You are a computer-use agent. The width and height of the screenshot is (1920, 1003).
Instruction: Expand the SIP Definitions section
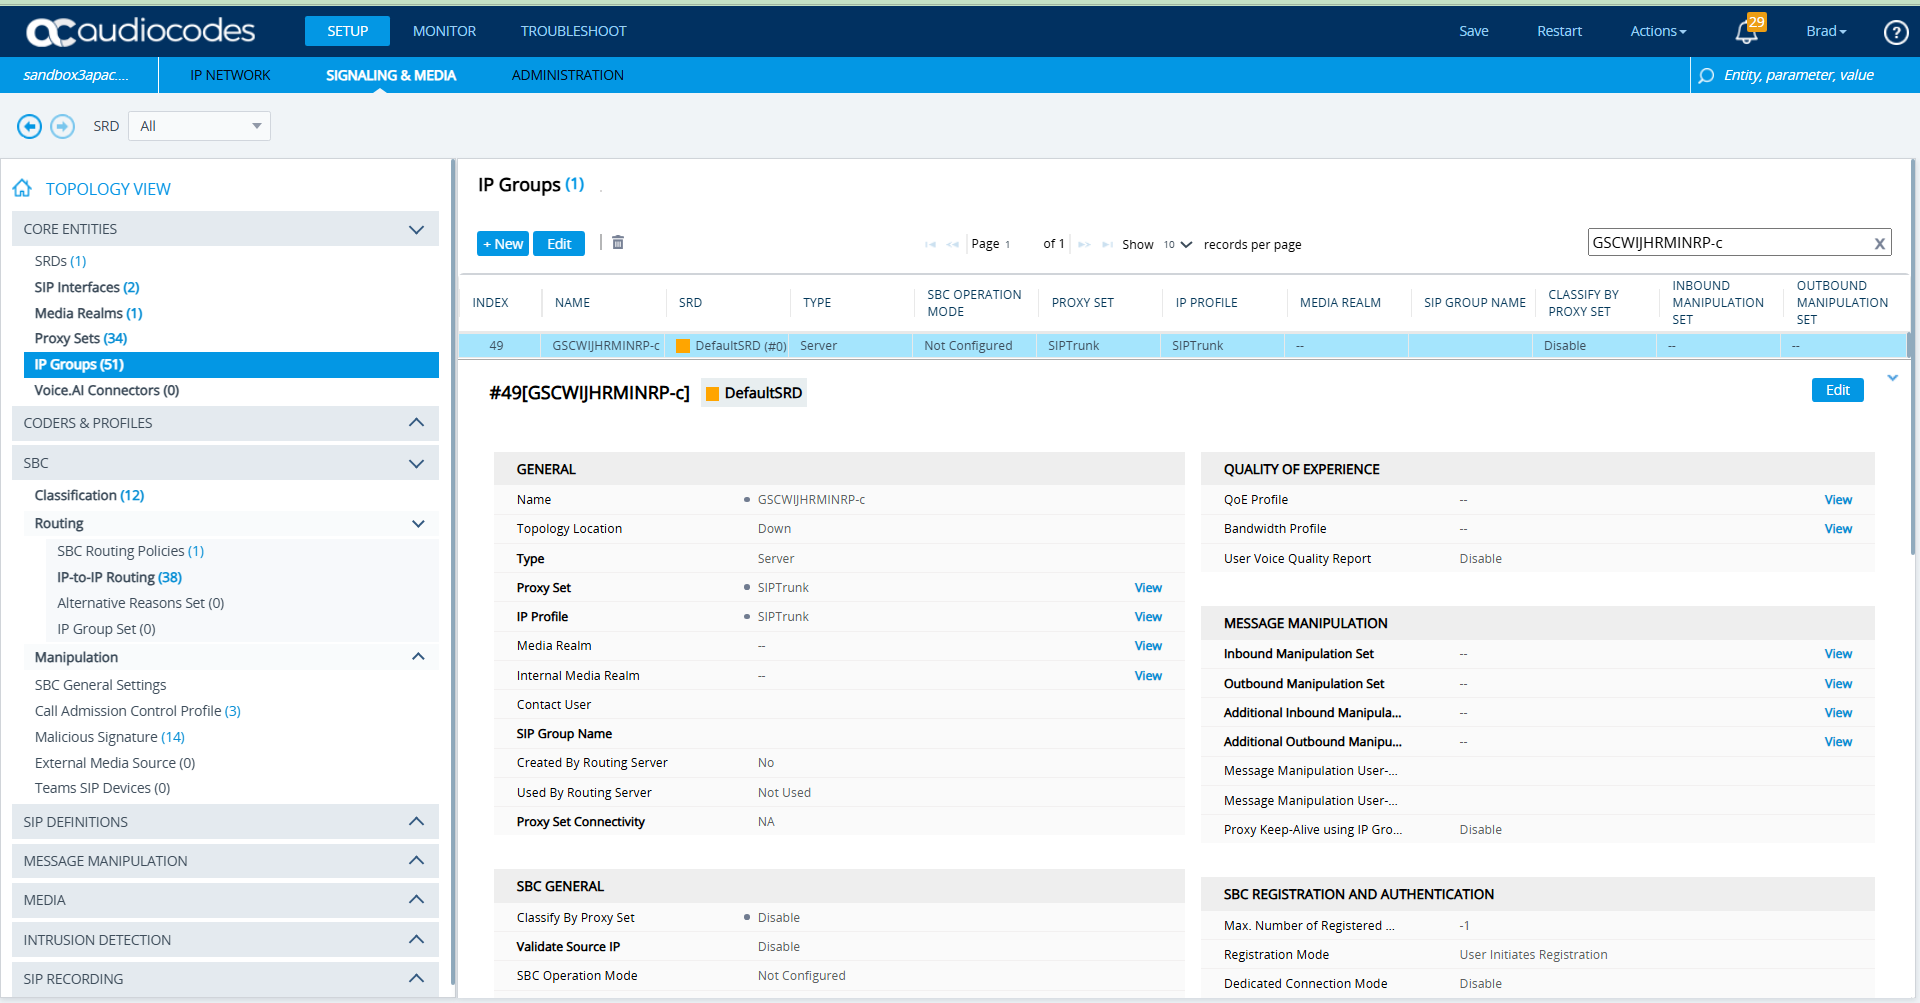[x=416, y=822]
